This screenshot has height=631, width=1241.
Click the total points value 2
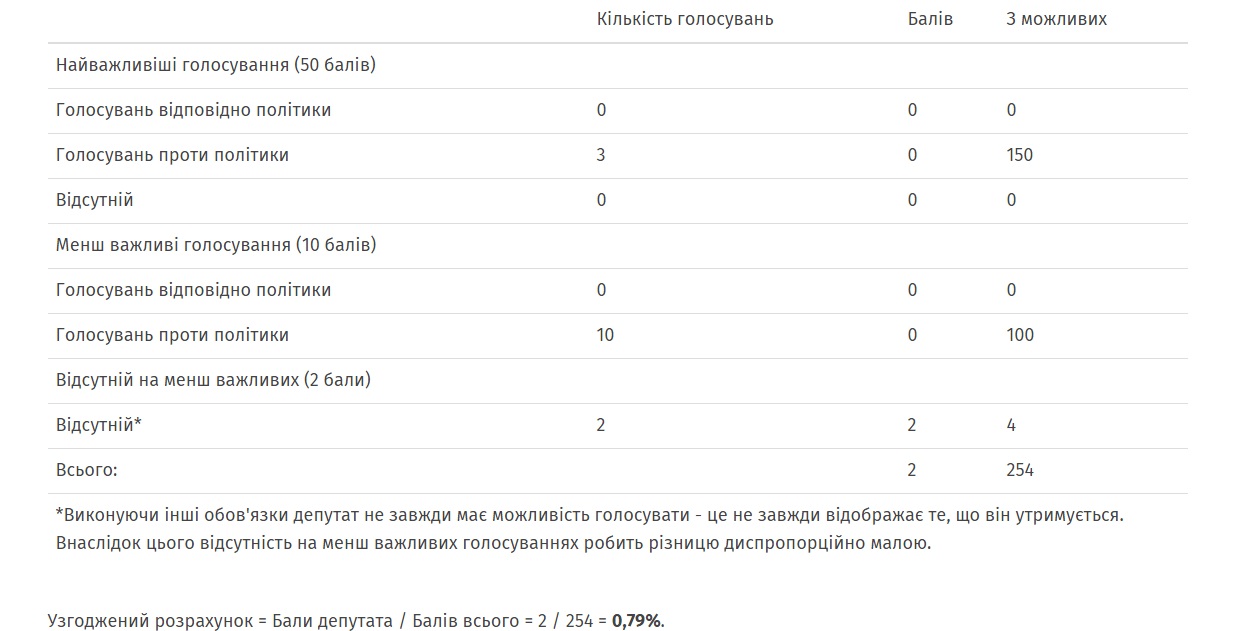point(912,470)
